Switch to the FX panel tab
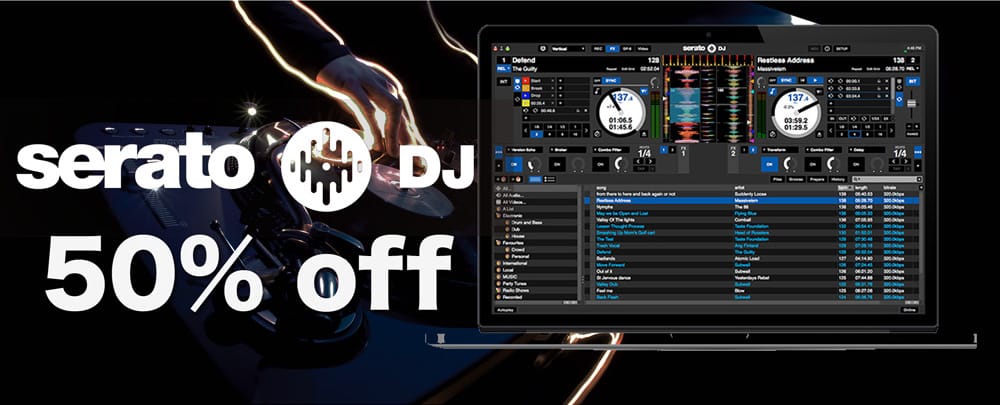Screen dimensions: 1000x405 [612, 48]
